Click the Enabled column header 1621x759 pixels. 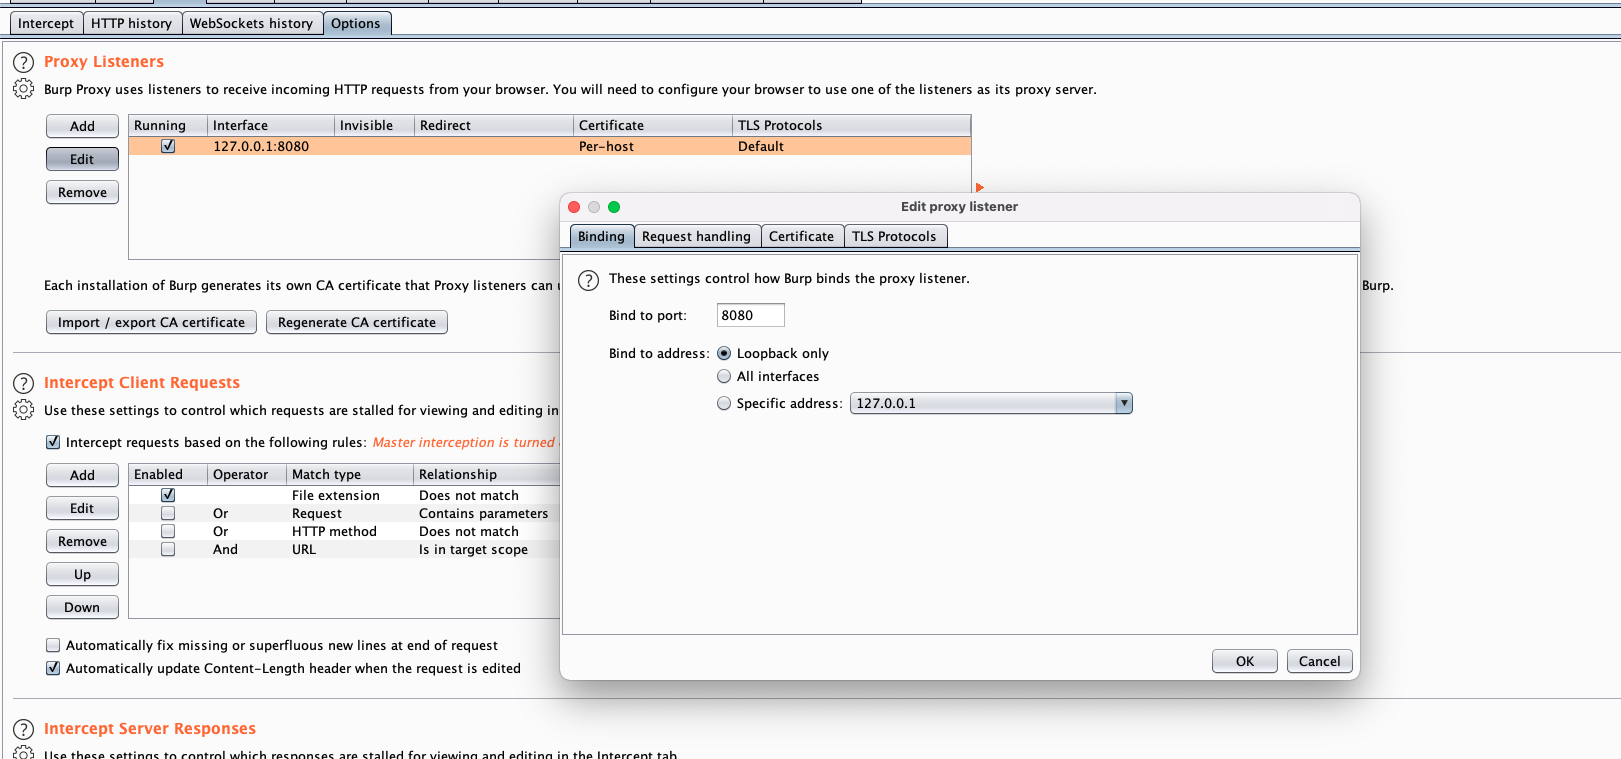pos(168,474)
